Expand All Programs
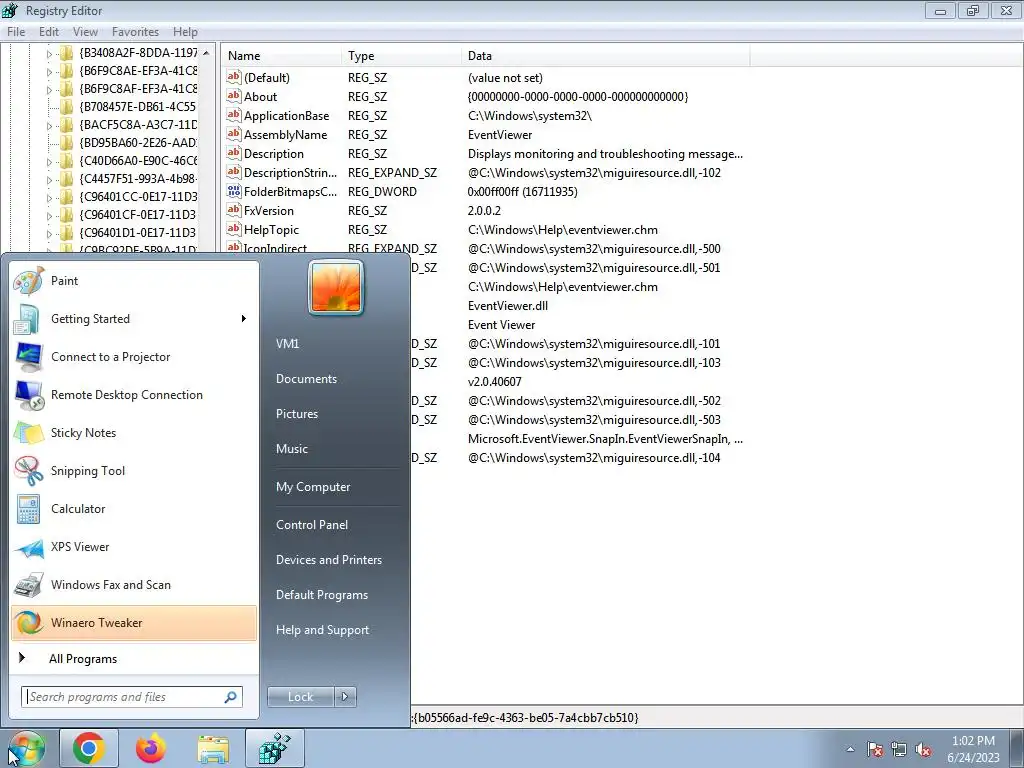1024x768 pixels. [134, 659]
